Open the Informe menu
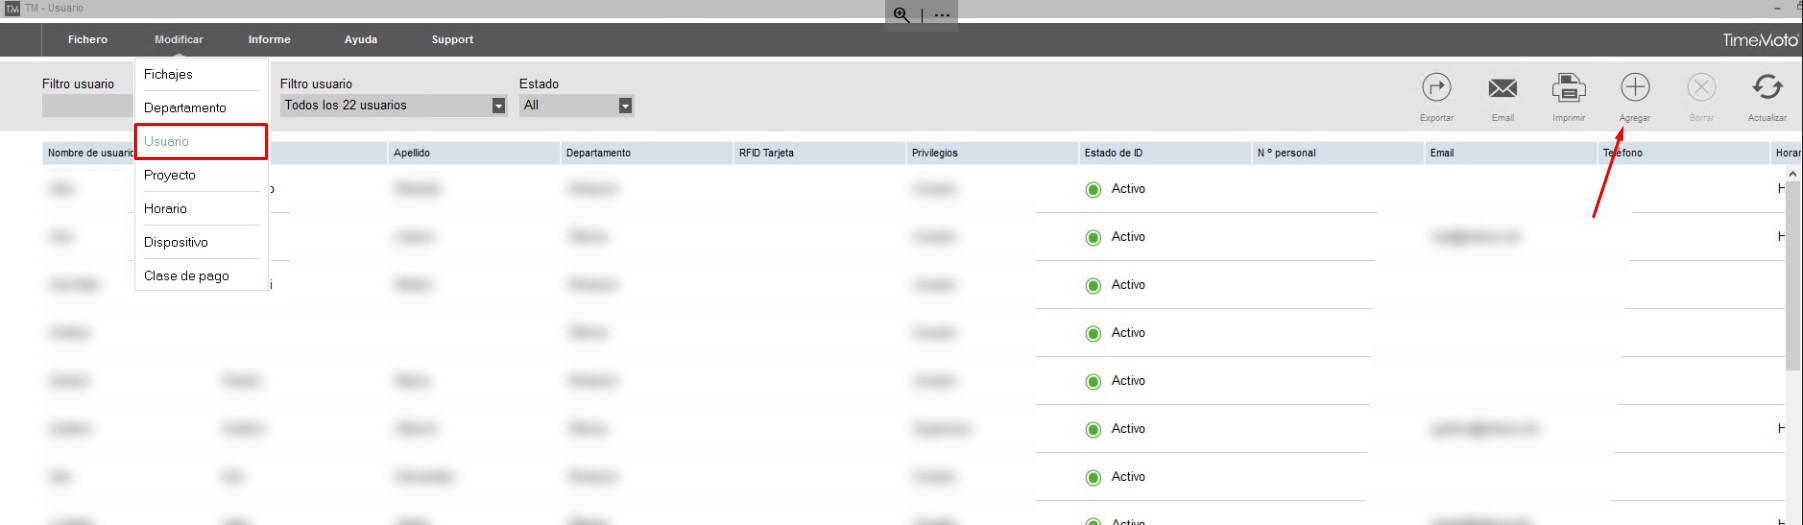 tap(269, 40)
